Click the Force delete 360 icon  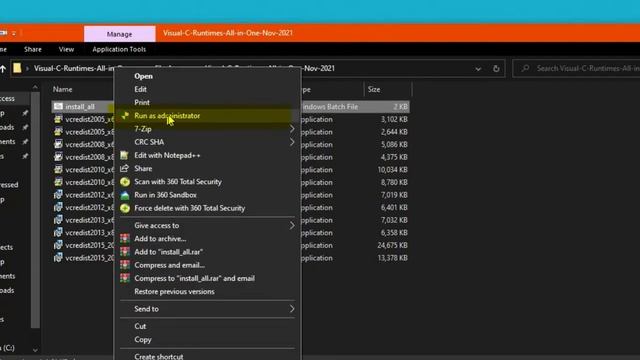[125, 208]
